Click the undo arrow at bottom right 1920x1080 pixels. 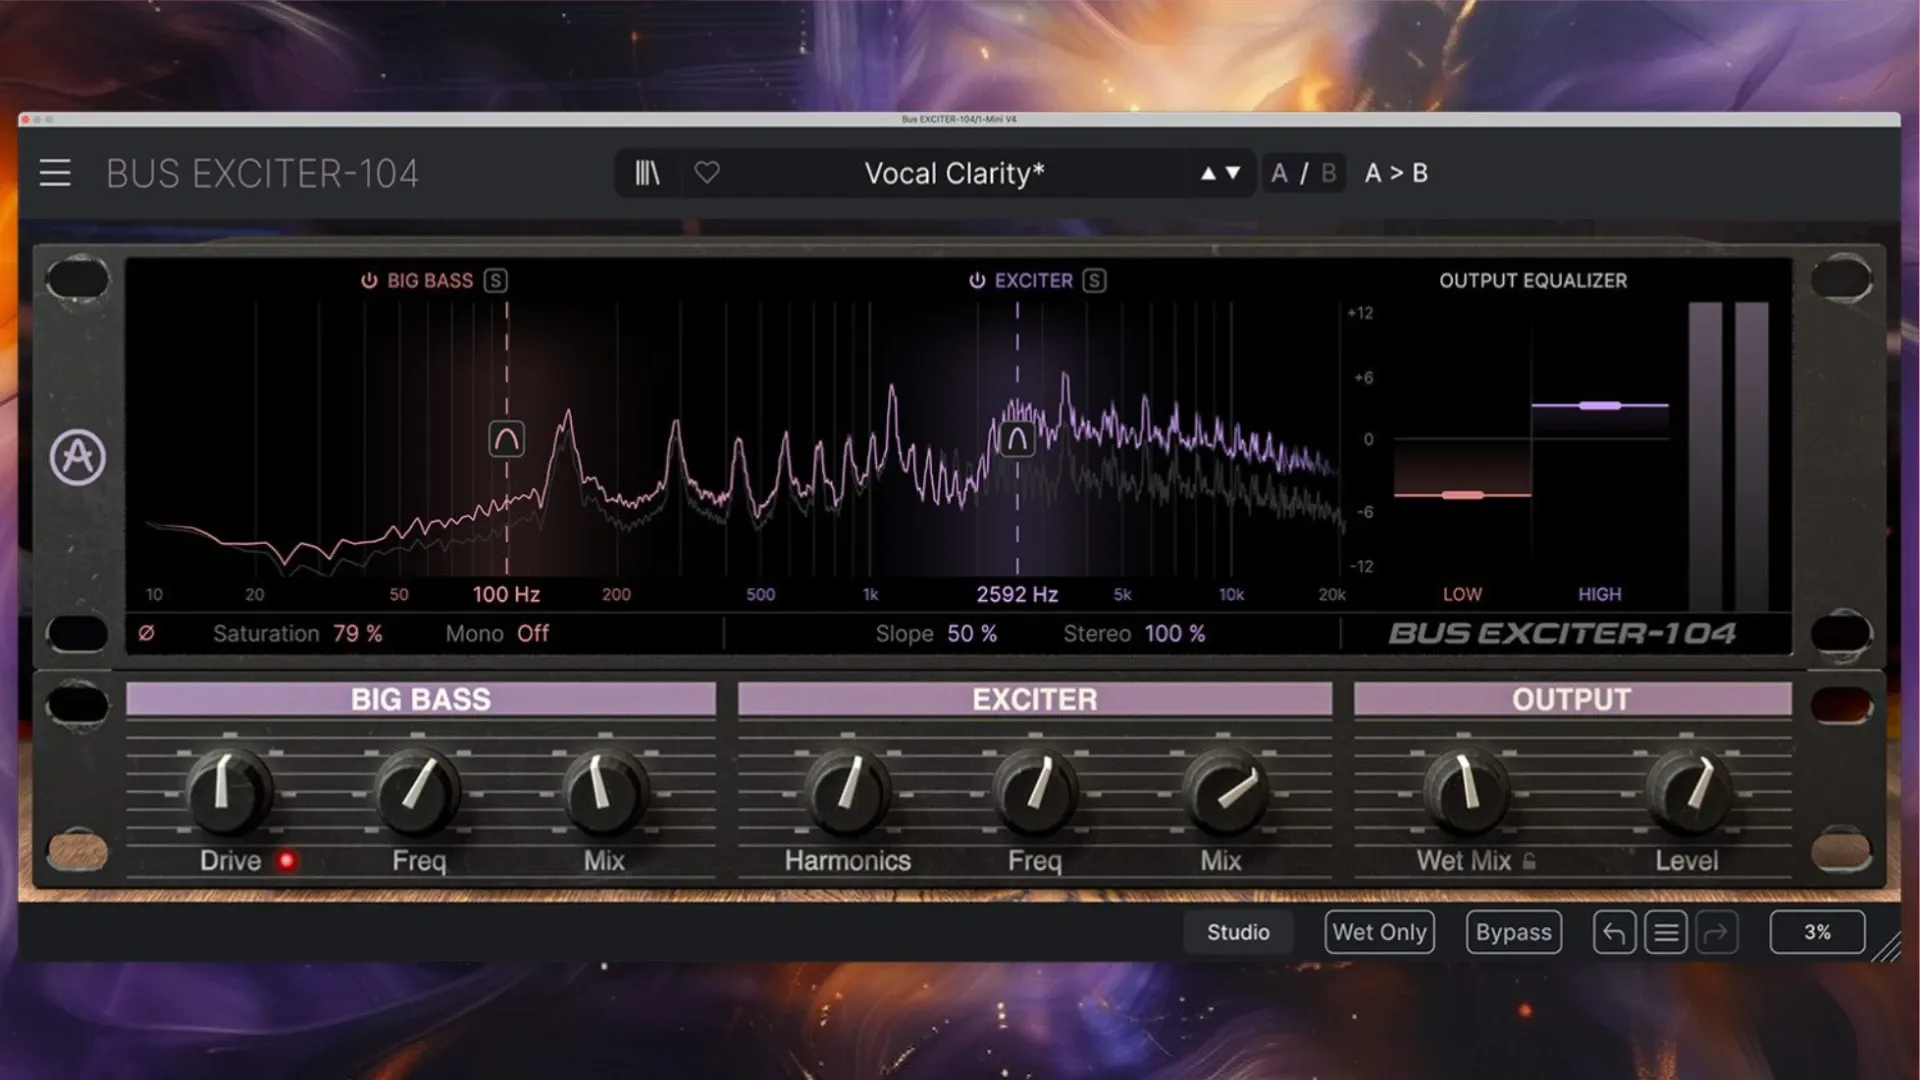click(1613, 931)
